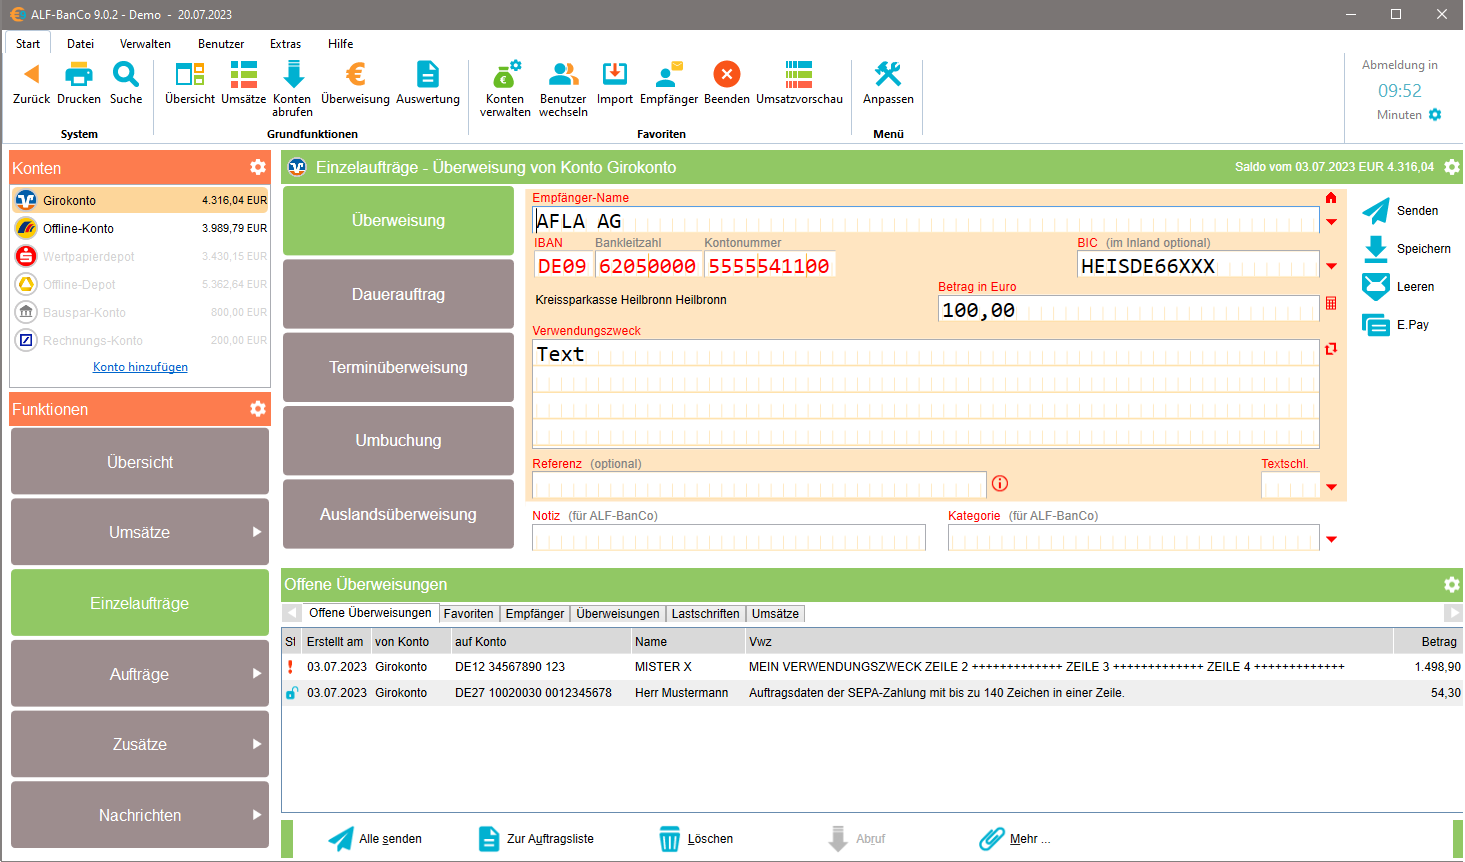1465x862 pixels.
Task: Open the Konten panel settings gear
Action: 258,167
